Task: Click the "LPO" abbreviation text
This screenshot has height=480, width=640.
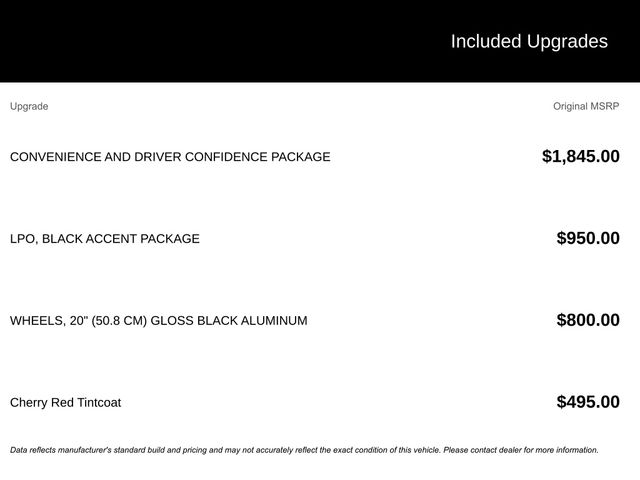Action: (x=23, y=239)
